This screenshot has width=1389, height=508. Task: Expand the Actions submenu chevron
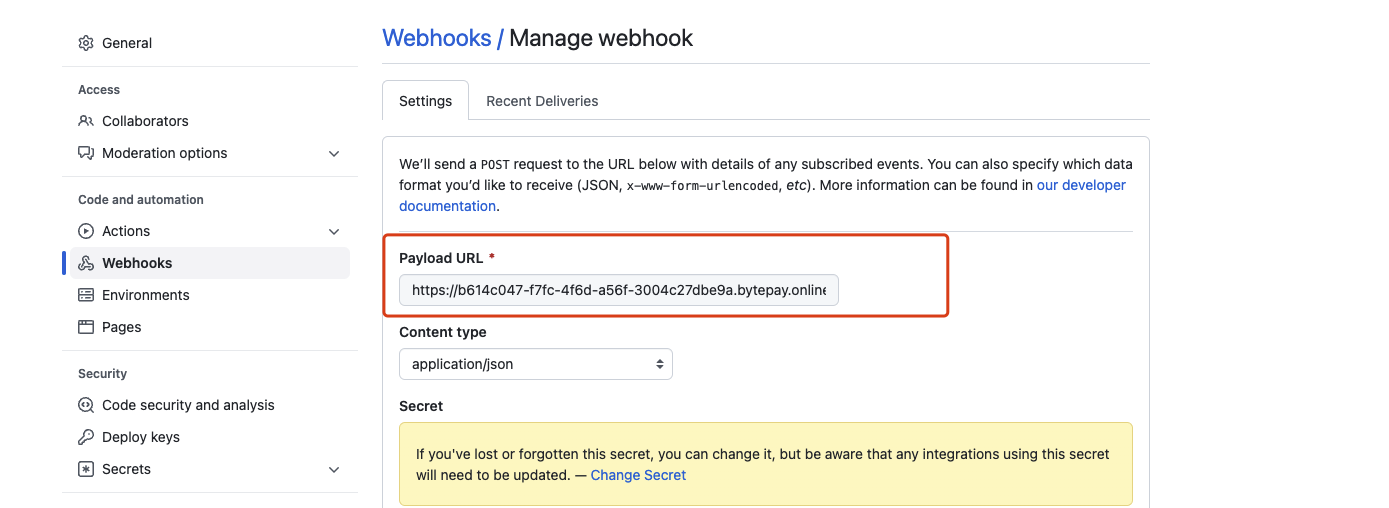(334, 231)
